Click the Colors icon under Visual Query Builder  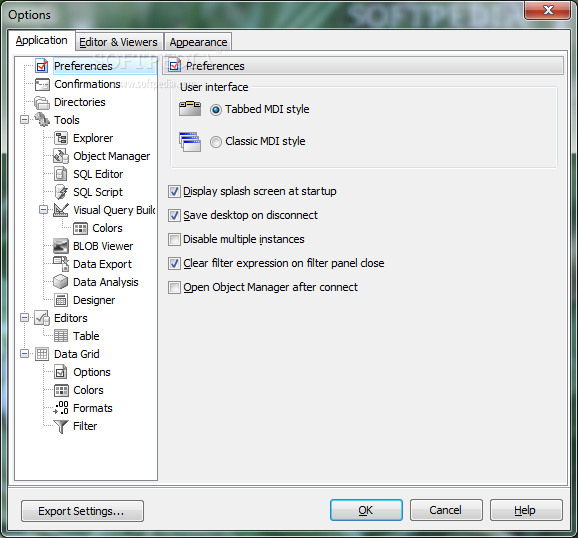click(80, 228)
